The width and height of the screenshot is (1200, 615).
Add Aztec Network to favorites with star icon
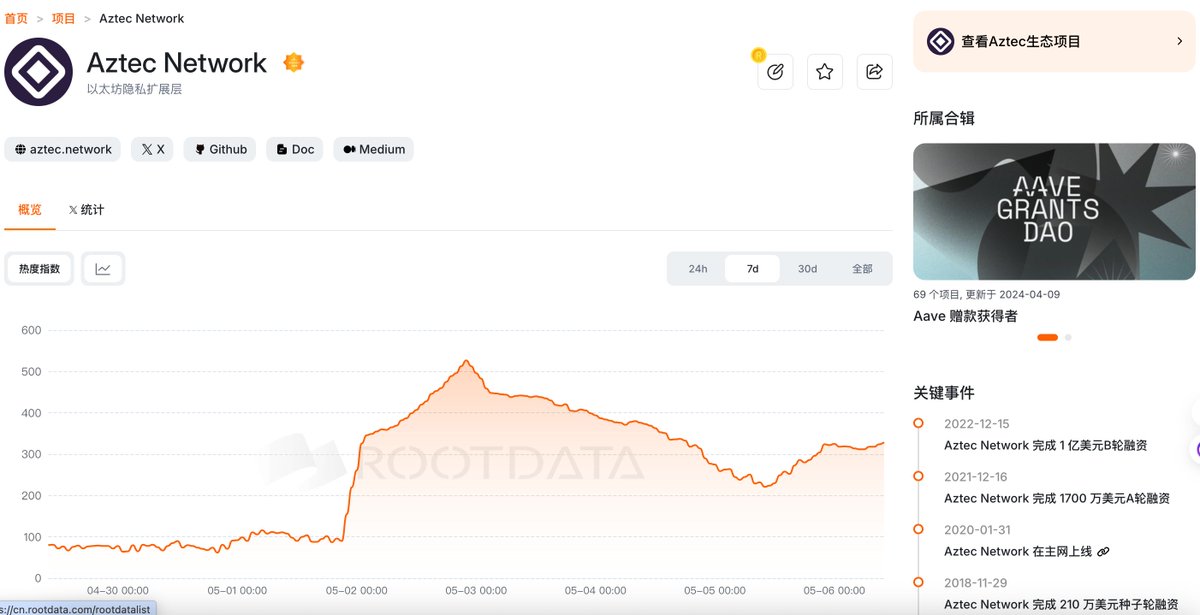point(825,72)
